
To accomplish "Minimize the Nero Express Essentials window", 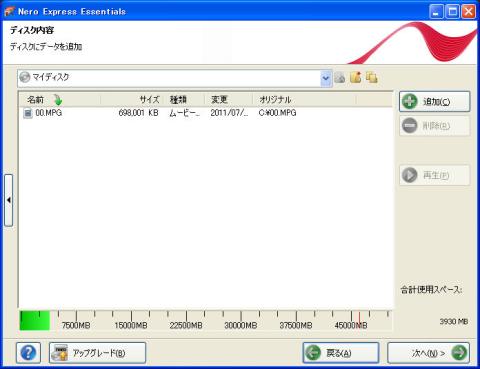I will [436, 12].
